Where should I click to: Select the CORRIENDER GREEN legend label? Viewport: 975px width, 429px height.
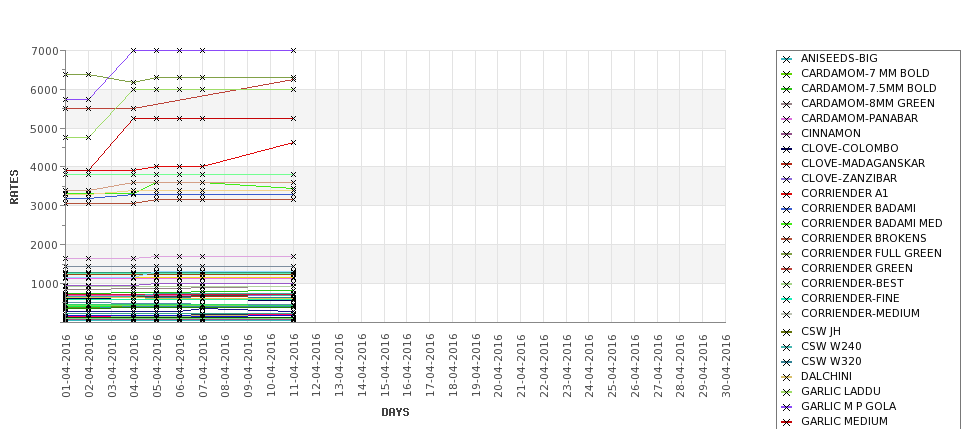857,268
